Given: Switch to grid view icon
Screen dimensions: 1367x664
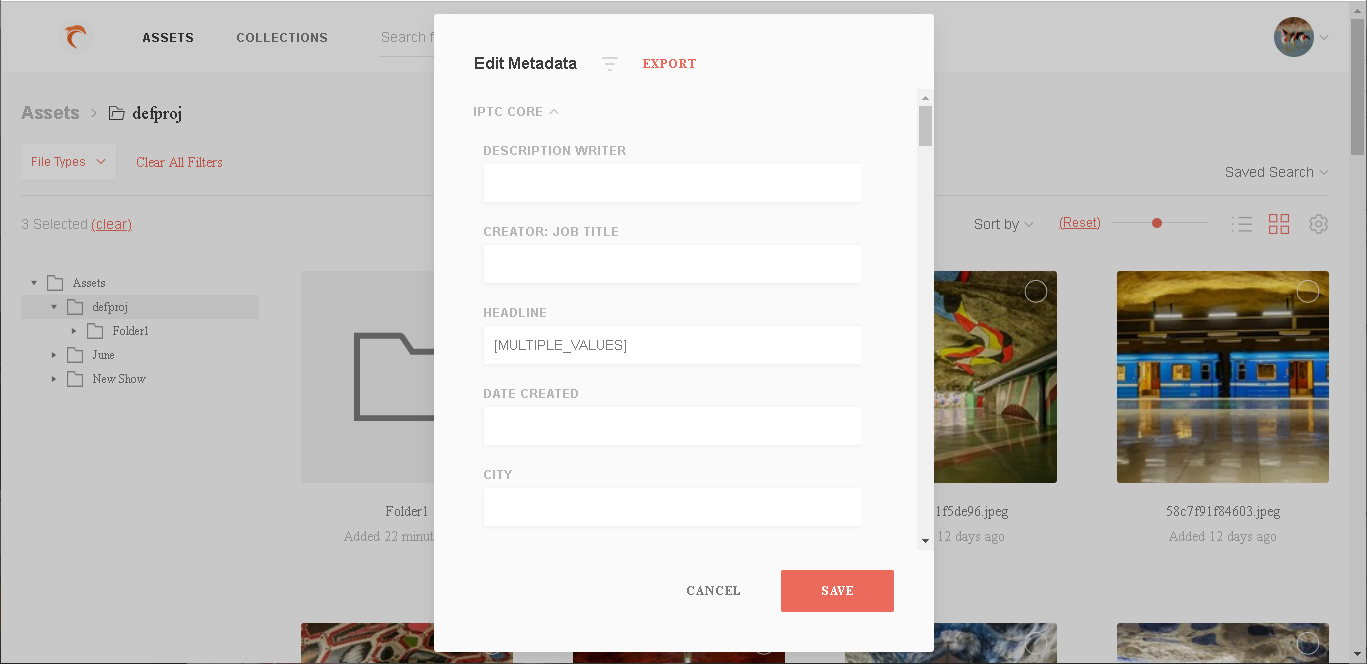Looking at the screenshot, I should (1279, 224).
